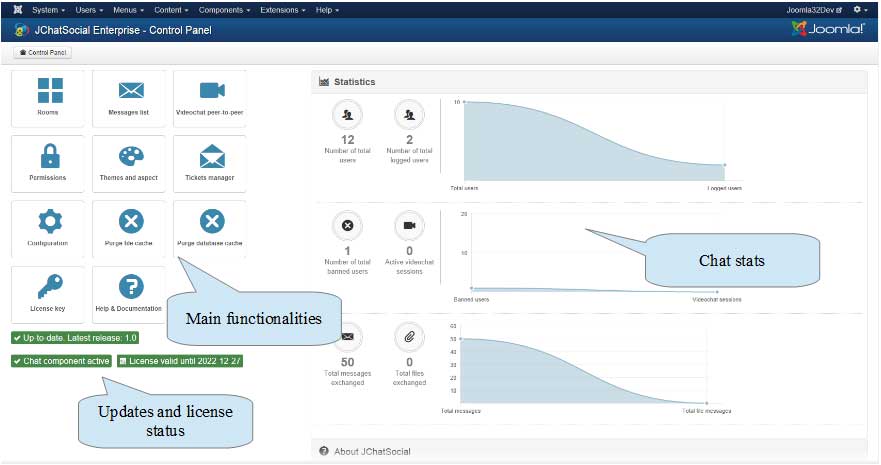
Task: Click the '1' banned users value
Action: point(348,250)
